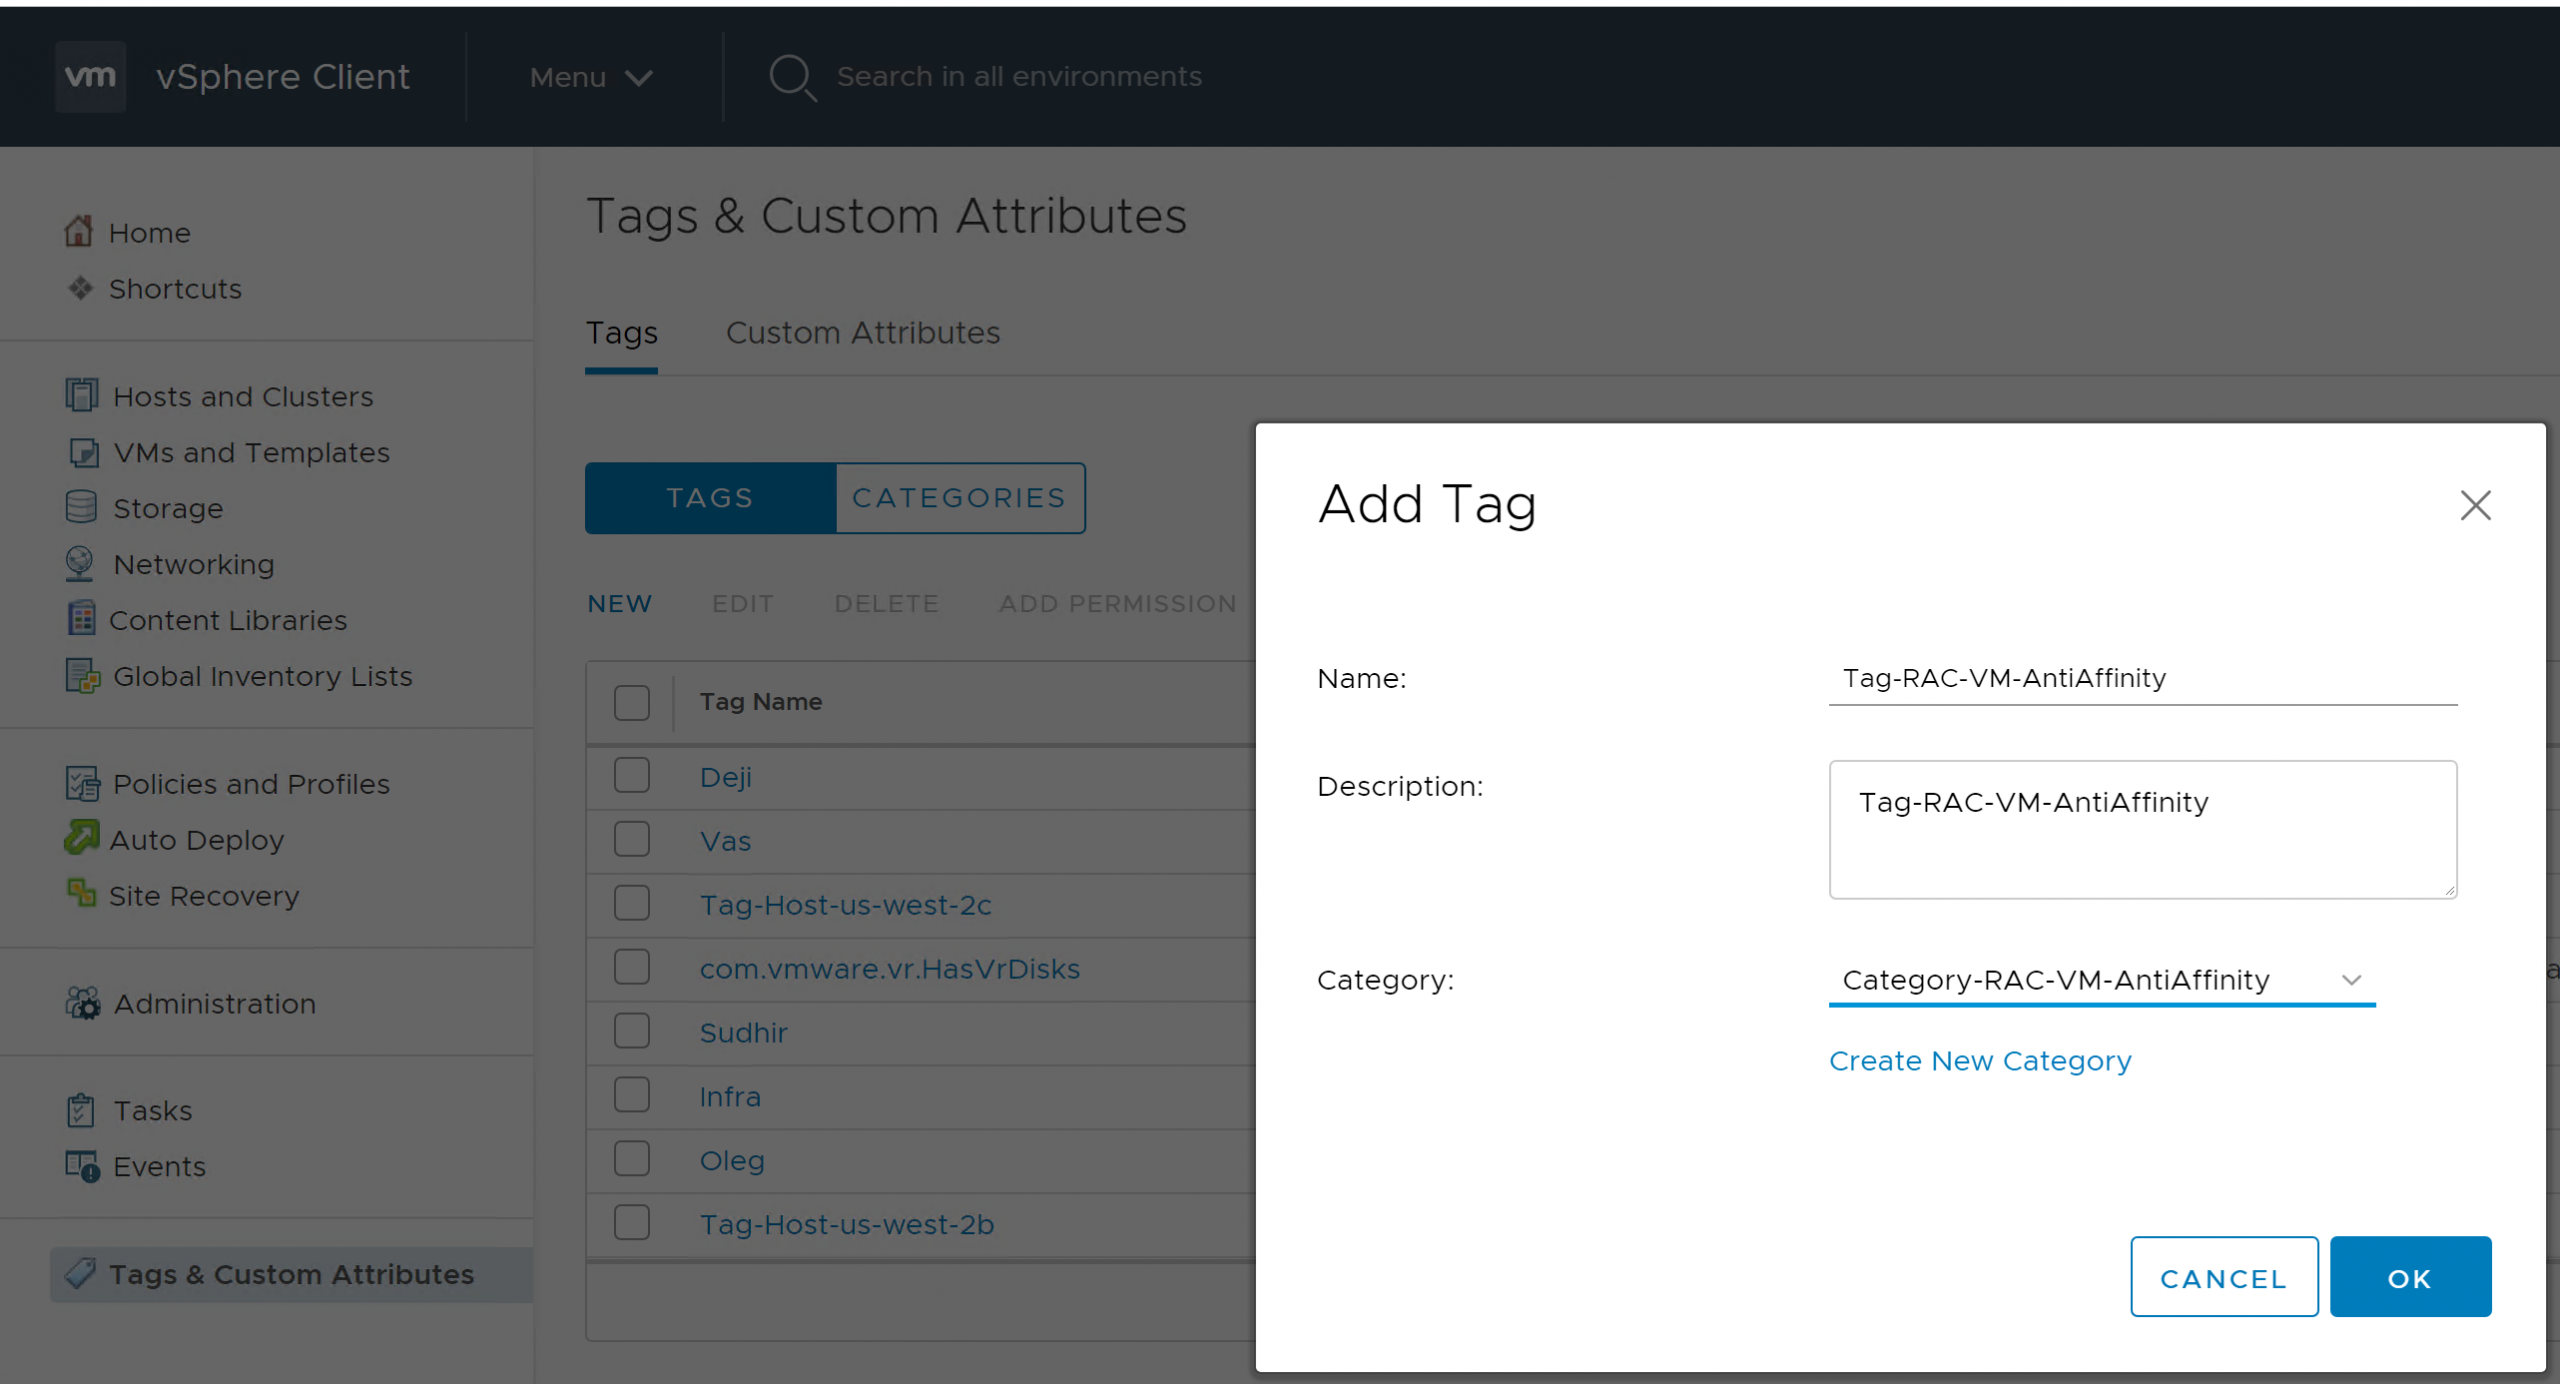Screen dimensions: 2560x1384
Task: Open the Content Libraries icon
Action: [82, 619]
